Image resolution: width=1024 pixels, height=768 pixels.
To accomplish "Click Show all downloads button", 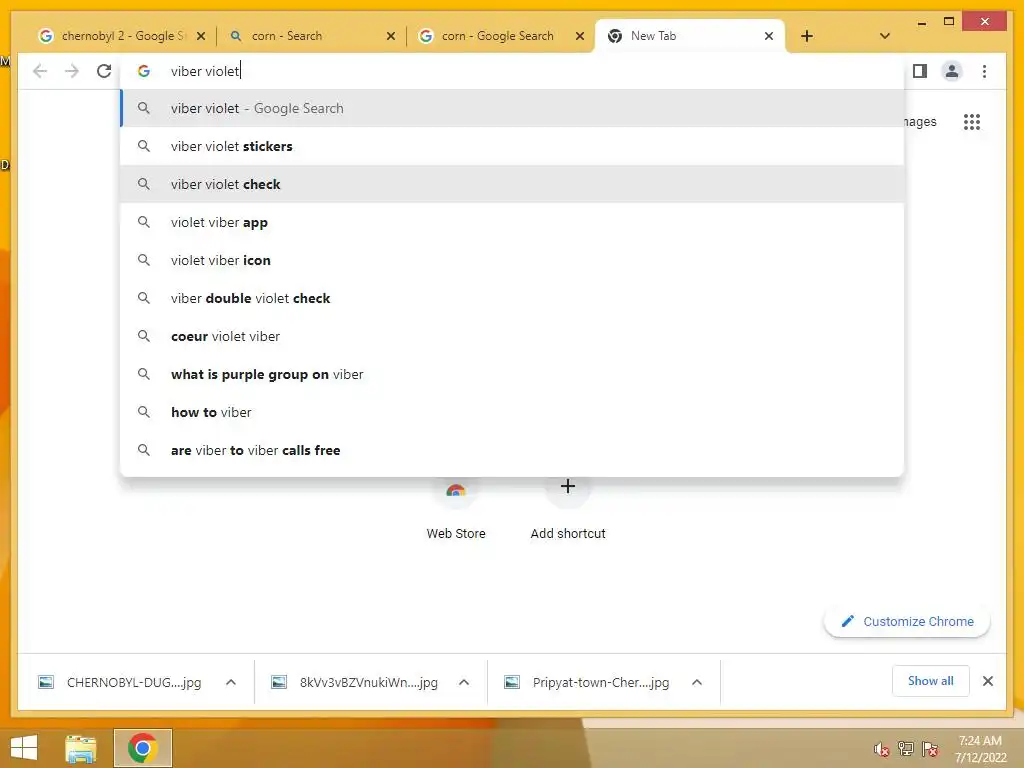I will pos(931,681).
